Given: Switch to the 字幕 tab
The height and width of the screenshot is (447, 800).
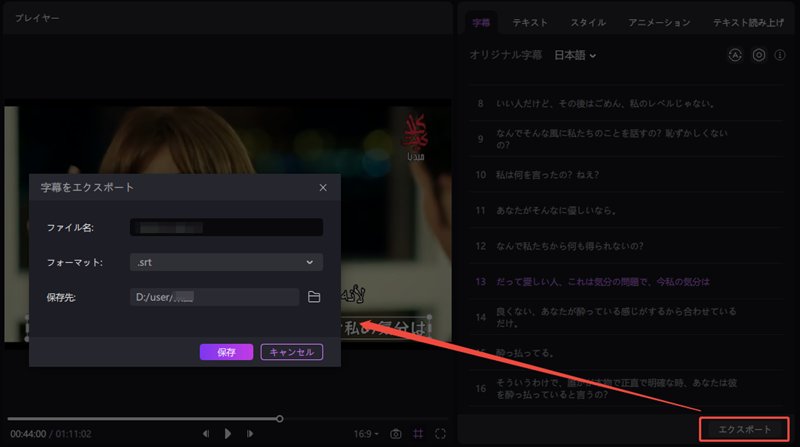Looking at the screenshot, I should click(481, 23).
